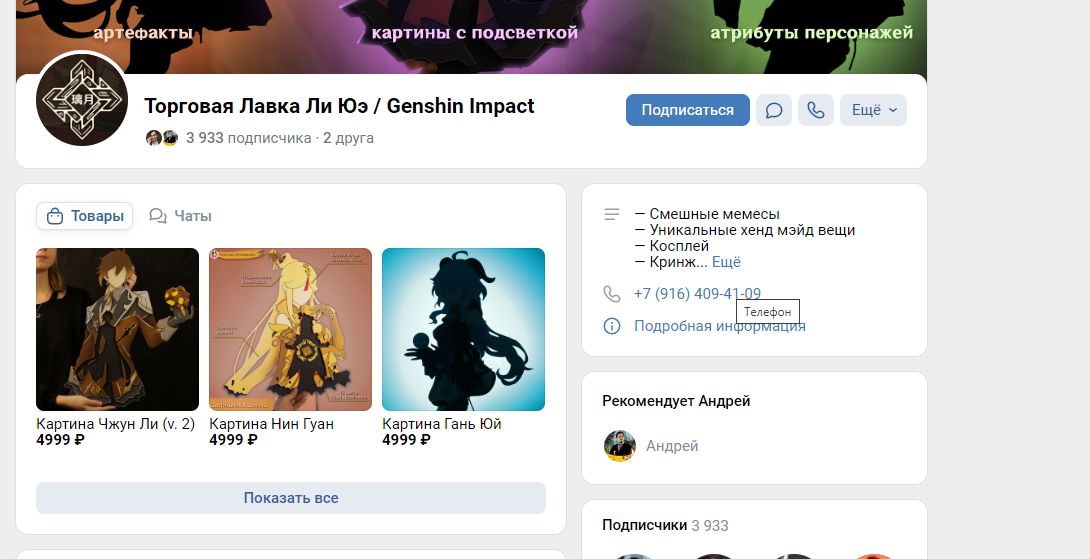The width and height of the screenshot is (1090, 559).
Task: Click the Рекомендует Андрей heading
Action: (676, 401)
